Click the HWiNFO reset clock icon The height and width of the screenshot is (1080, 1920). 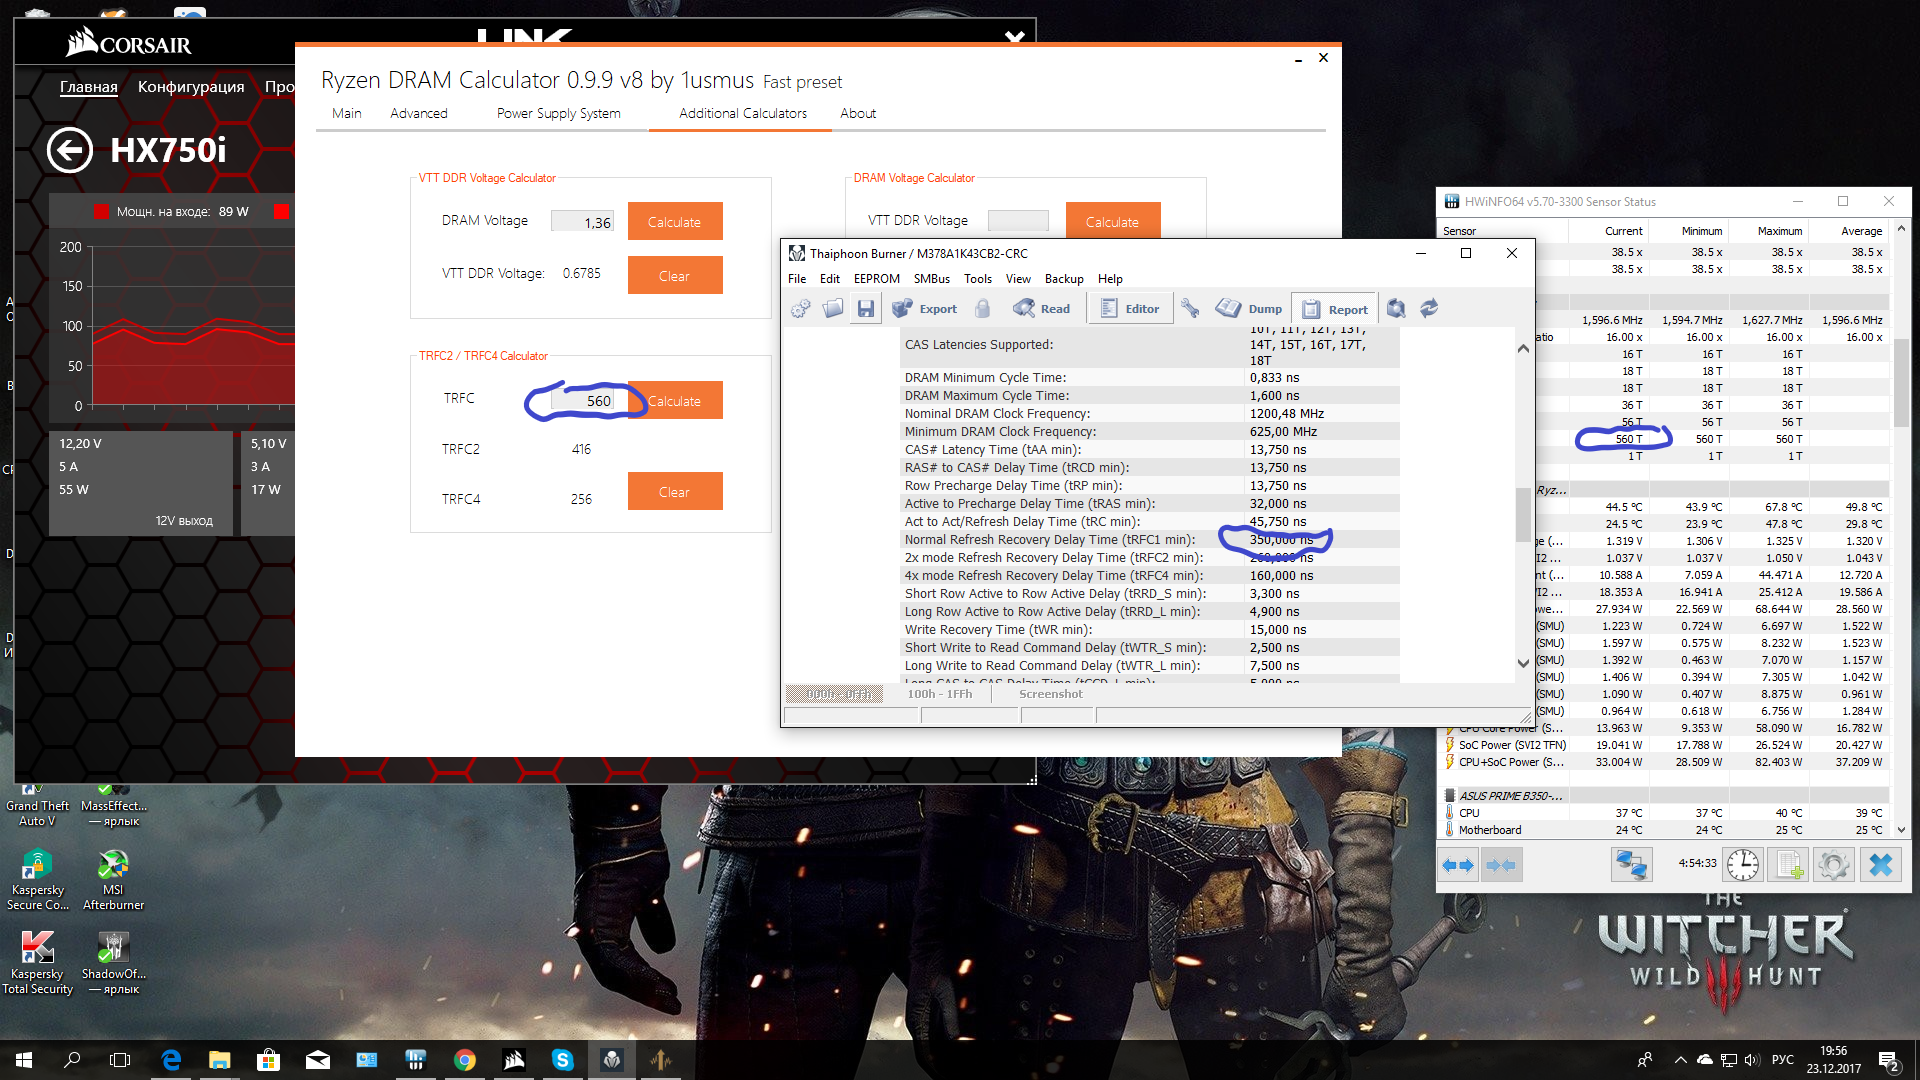pyautogui.click(x=1743, y=865)
